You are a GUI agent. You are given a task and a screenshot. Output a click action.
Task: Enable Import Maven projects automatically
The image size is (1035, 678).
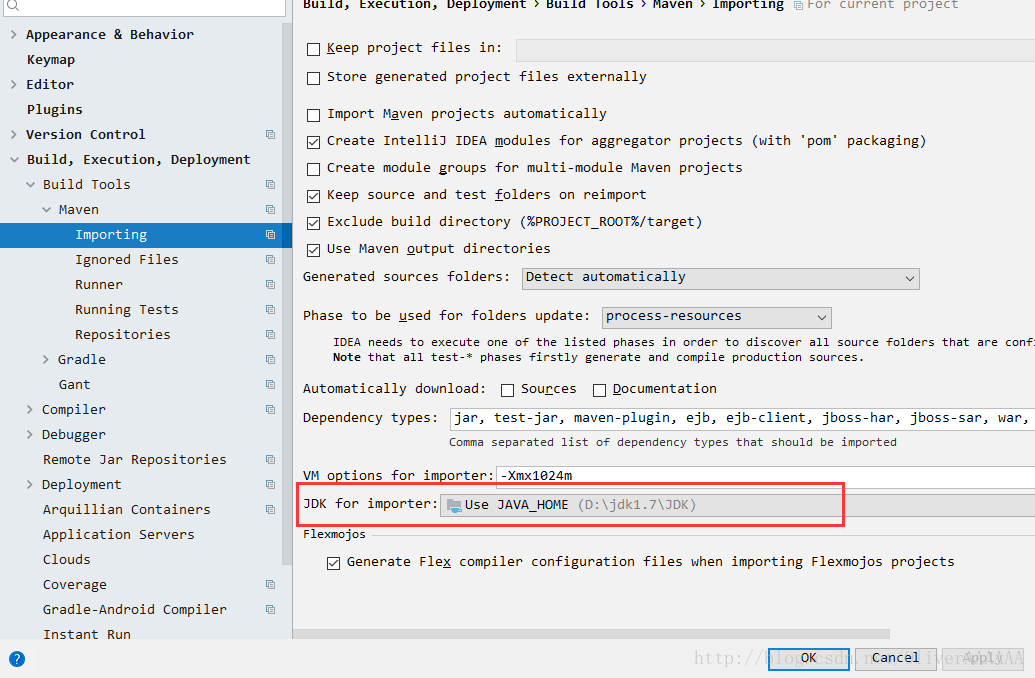[314, 116]
